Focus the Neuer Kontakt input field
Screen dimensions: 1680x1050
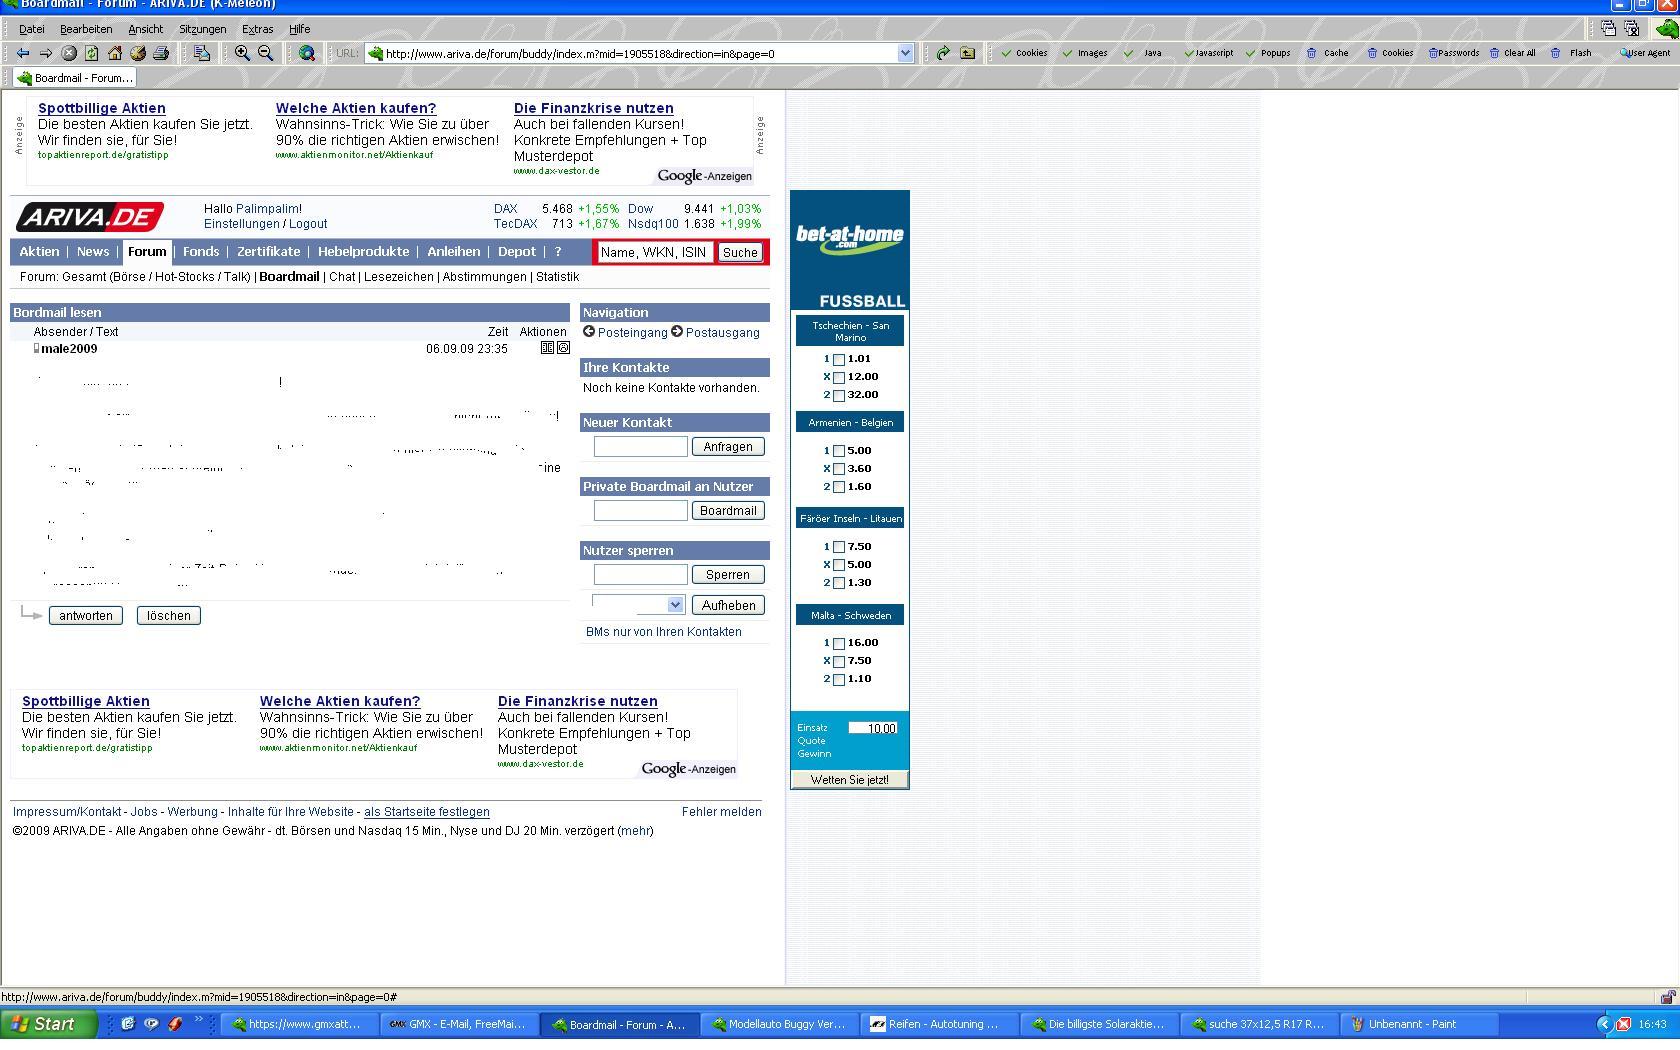point(641,447)
